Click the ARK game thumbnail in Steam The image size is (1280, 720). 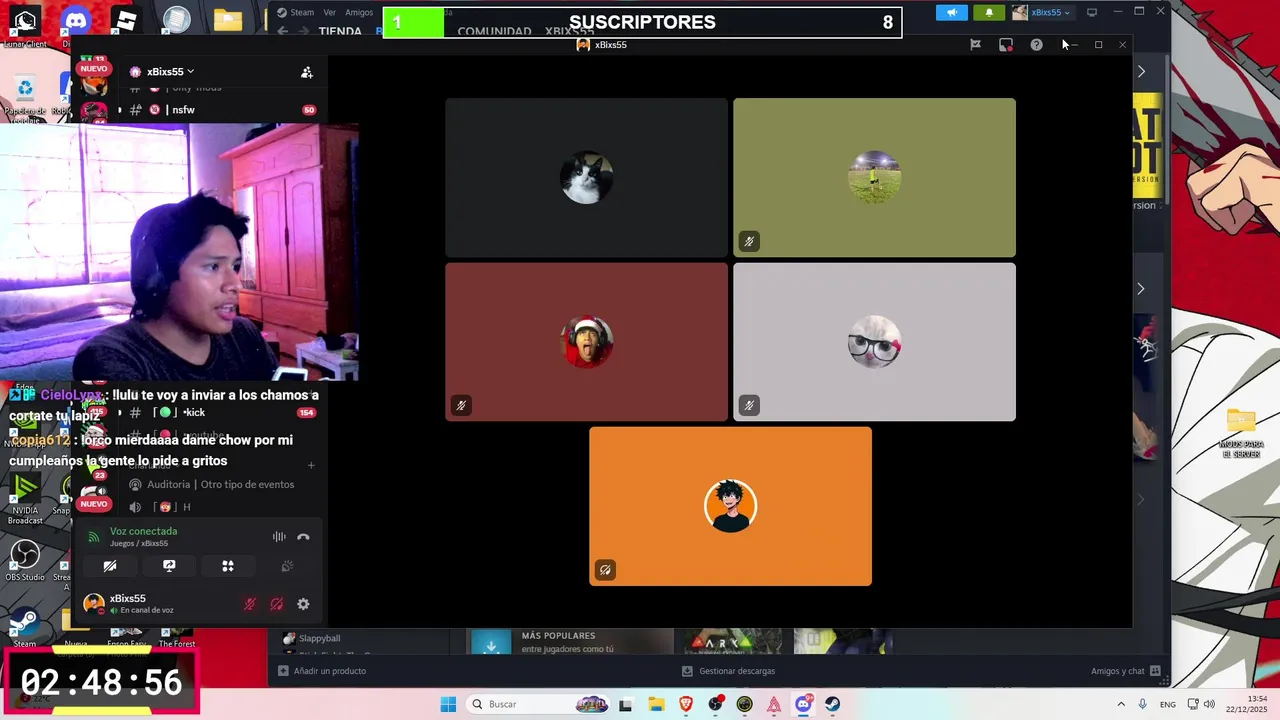[733, 641]
